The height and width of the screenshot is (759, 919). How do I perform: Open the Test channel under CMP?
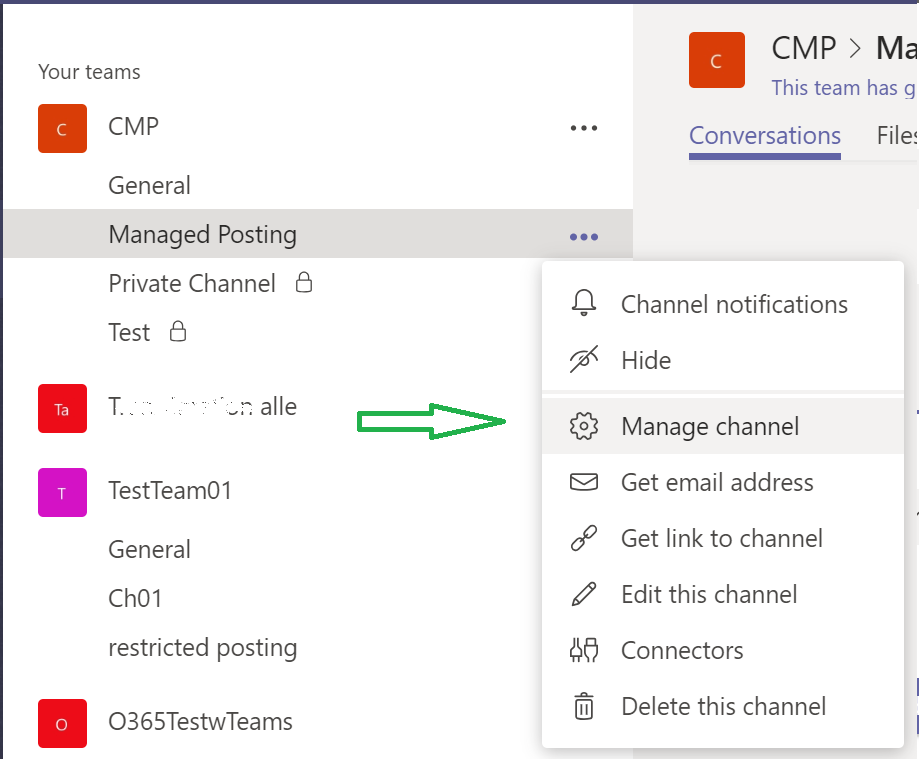pos(129,332)
